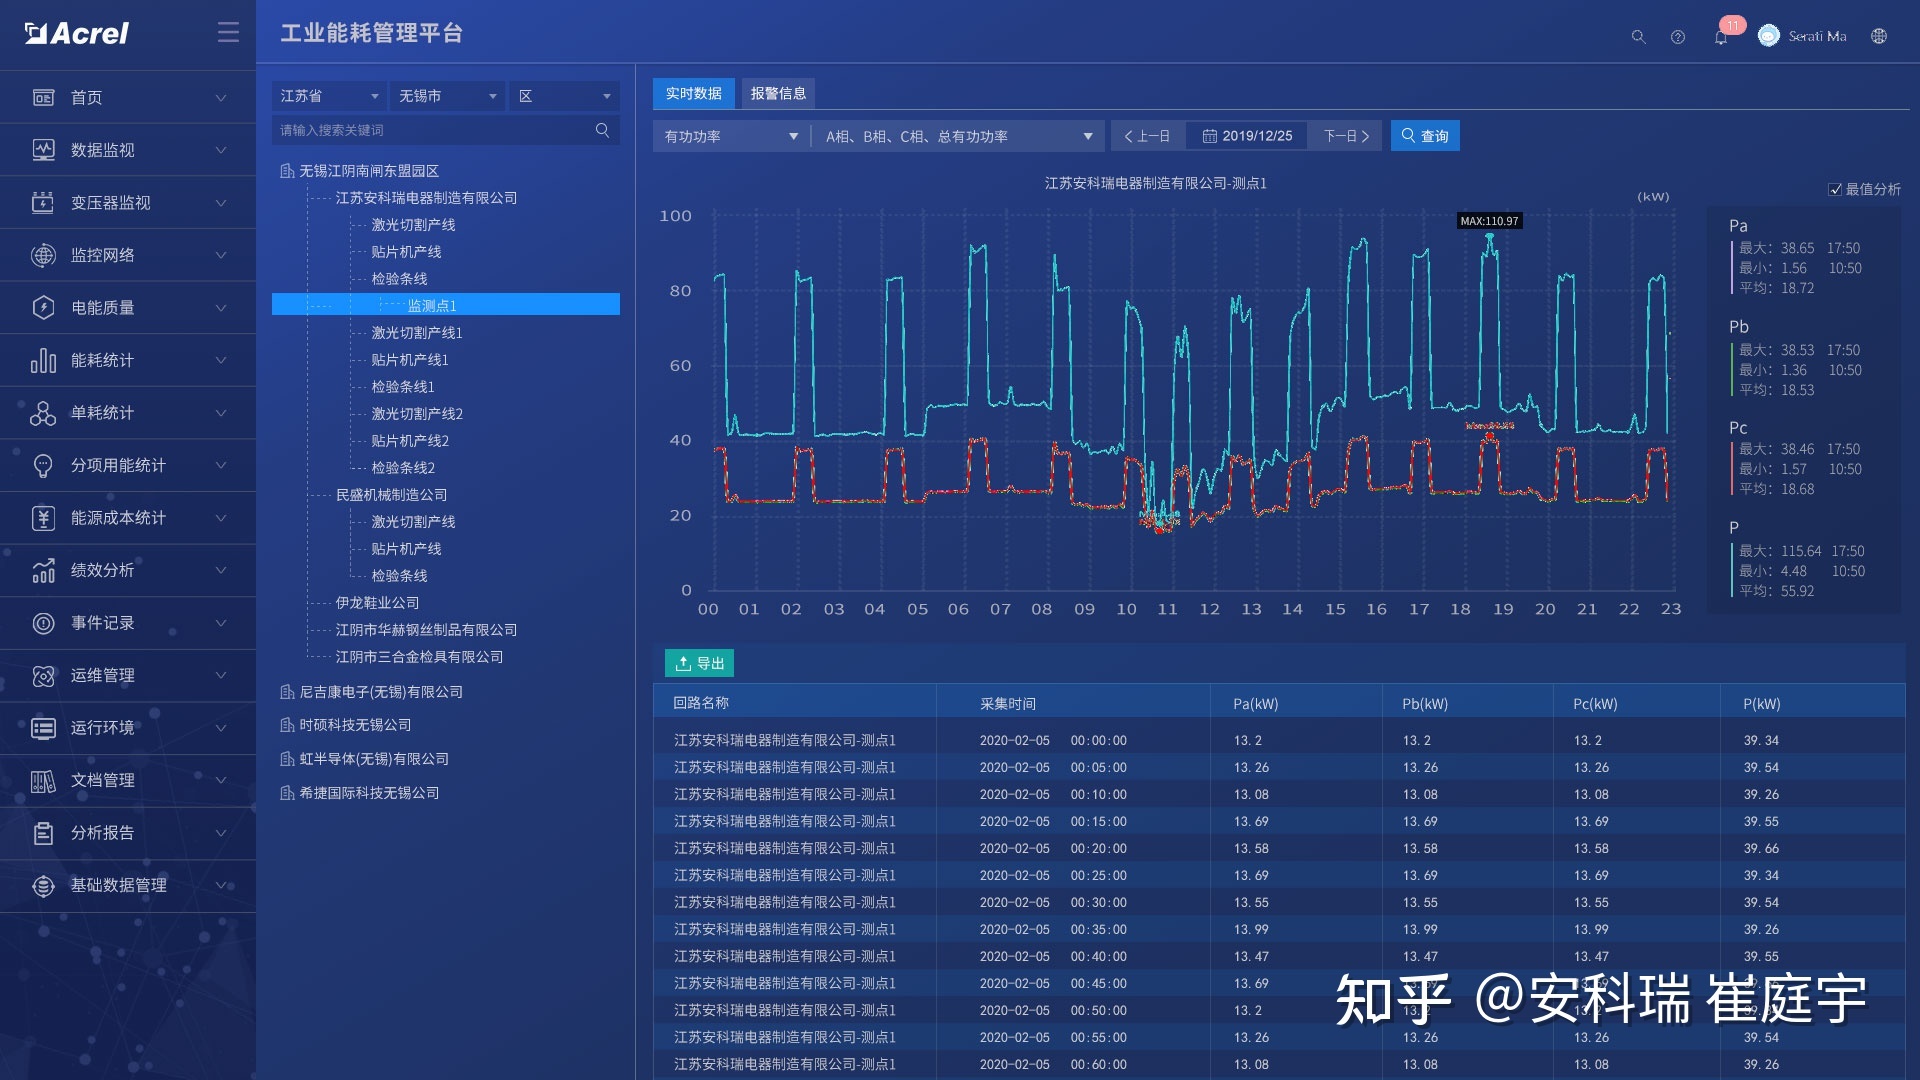Screen dimensions: 1920x1080
Task: Click the 能源成本统计 yen icon
Action: 43,518
